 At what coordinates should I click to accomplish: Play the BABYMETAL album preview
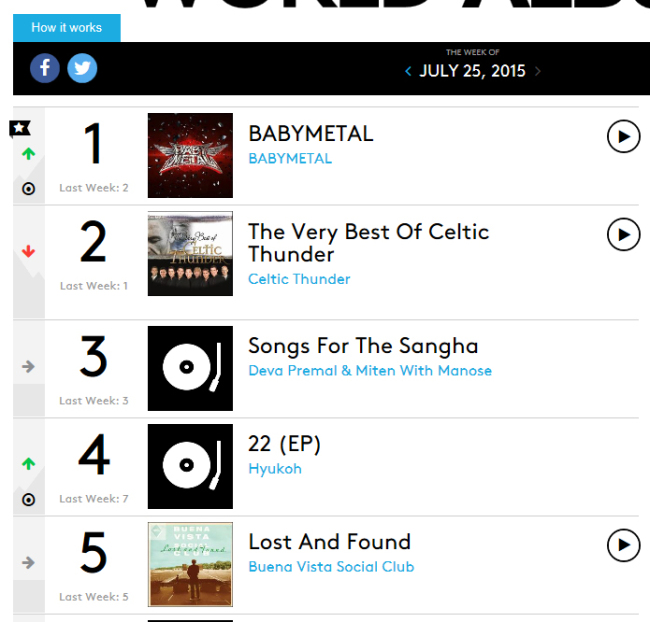623,136
